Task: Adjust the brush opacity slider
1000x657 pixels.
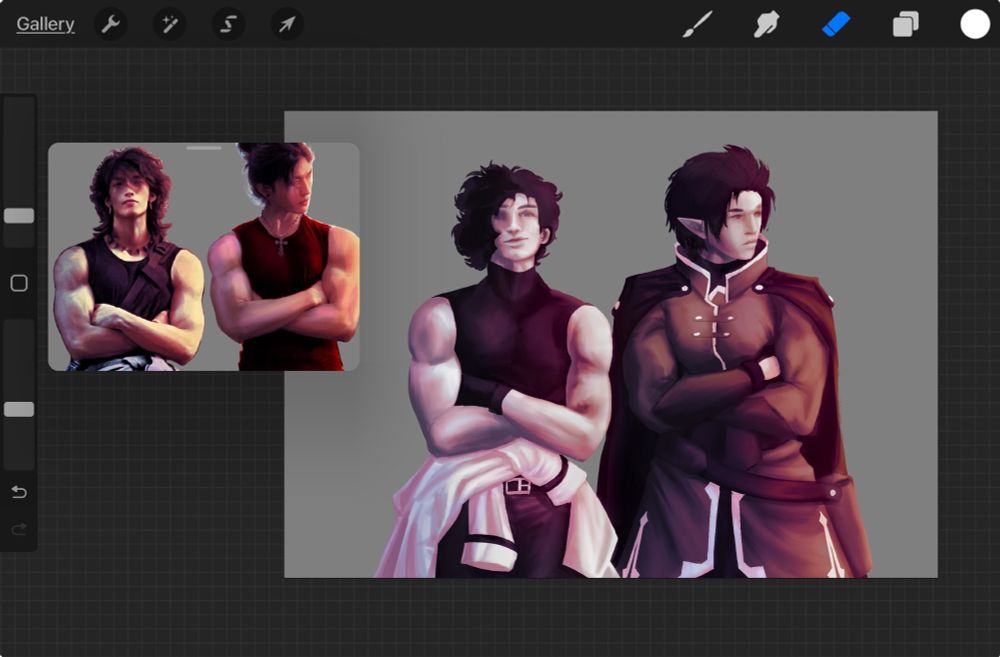Action: [x=17, y=409]
